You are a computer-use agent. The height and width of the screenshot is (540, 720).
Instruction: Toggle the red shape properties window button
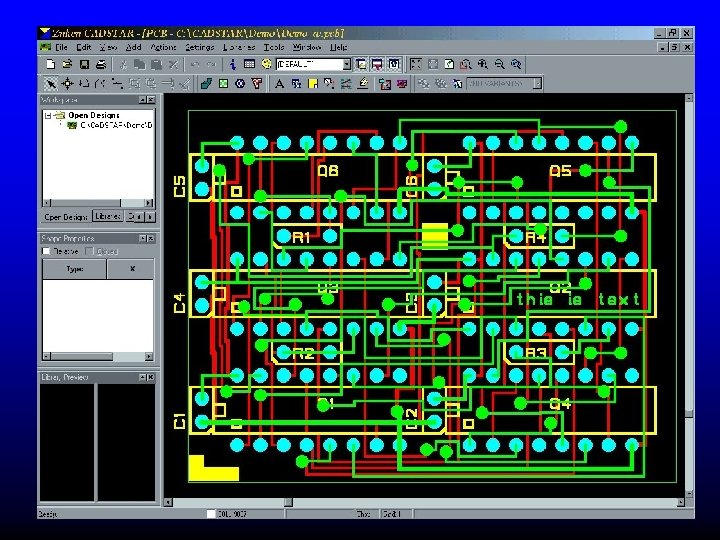(x=377, y=64)
